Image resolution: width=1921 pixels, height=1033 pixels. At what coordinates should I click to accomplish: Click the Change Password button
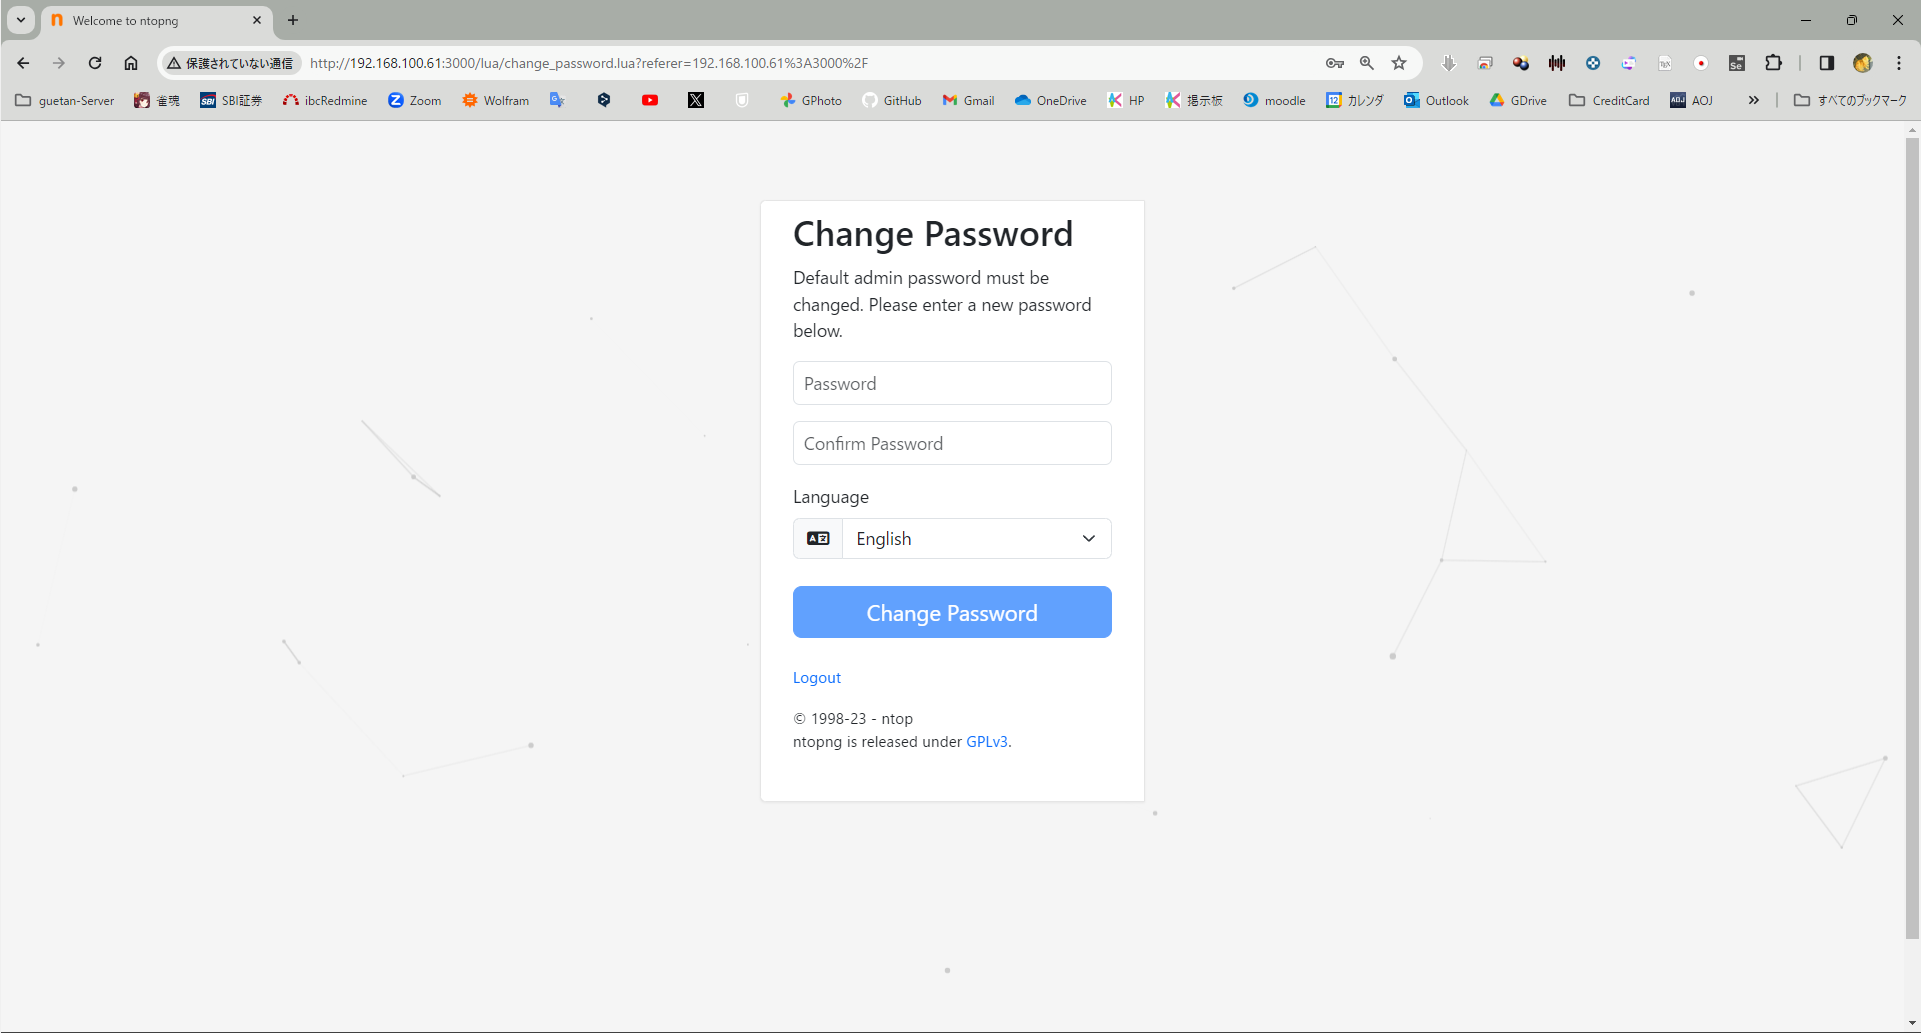click(x=952, y=612)
